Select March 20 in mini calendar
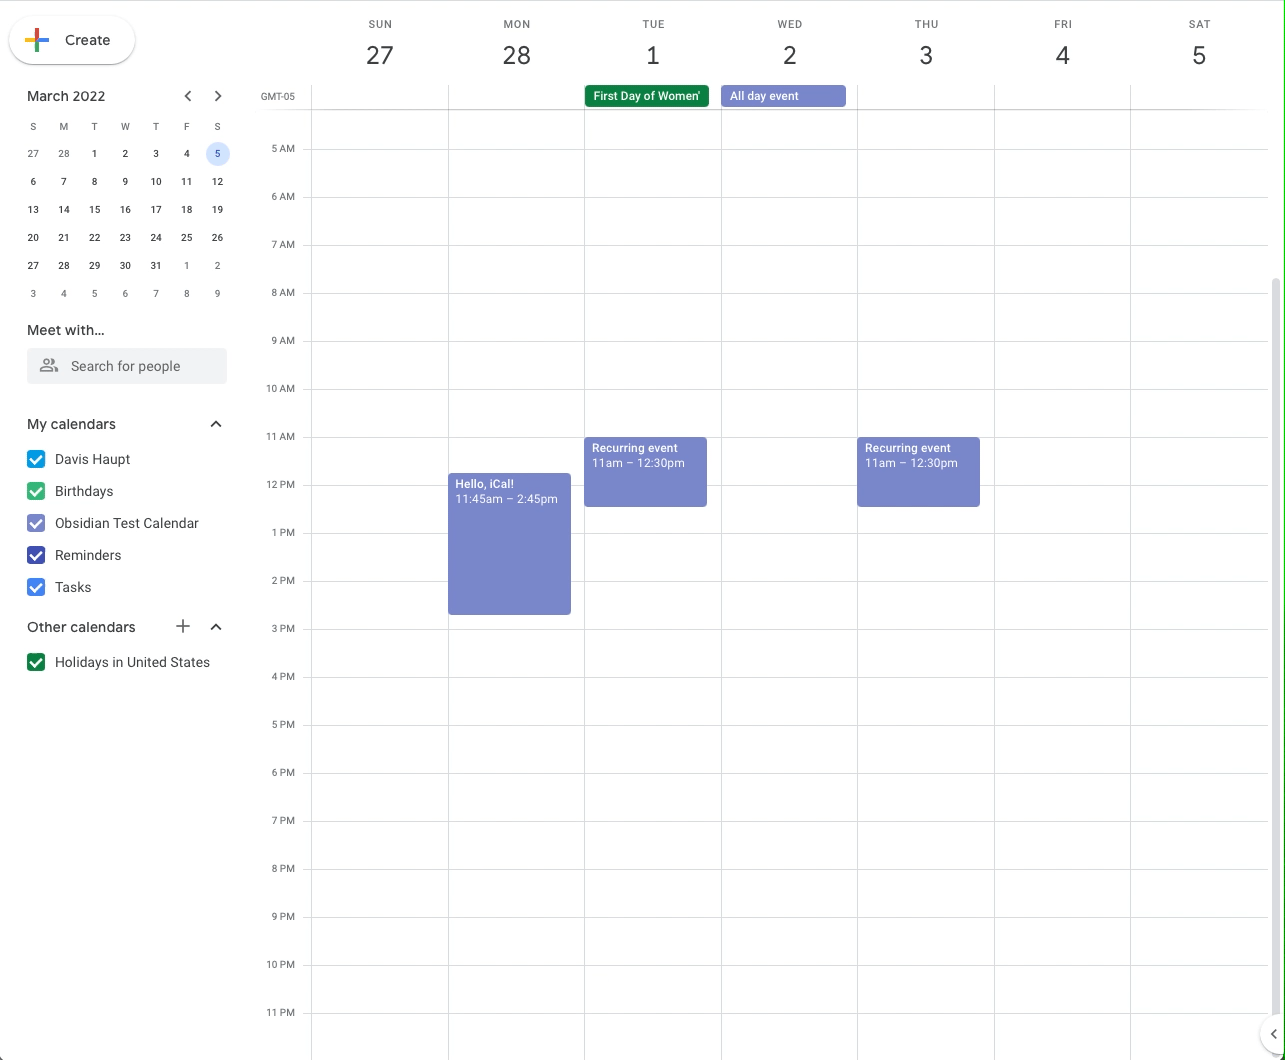The image size is (1285, 1060). point(33,238)
